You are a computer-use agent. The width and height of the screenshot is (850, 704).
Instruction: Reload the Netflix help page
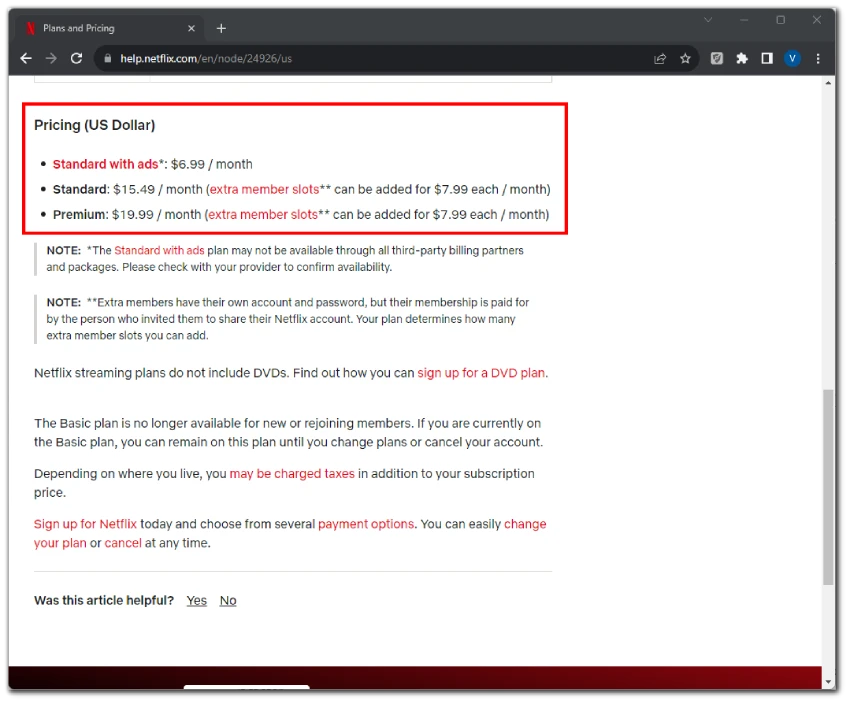[76, 59]
